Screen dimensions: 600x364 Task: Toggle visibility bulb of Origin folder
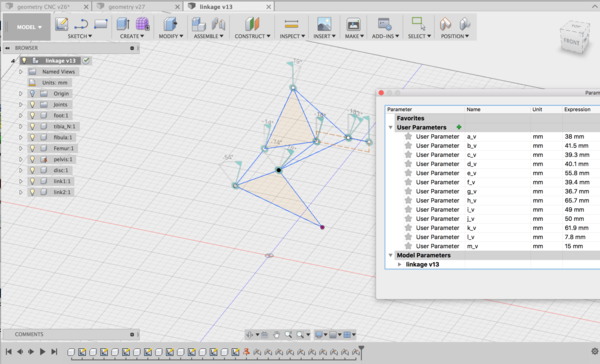(x=33, y=93)
